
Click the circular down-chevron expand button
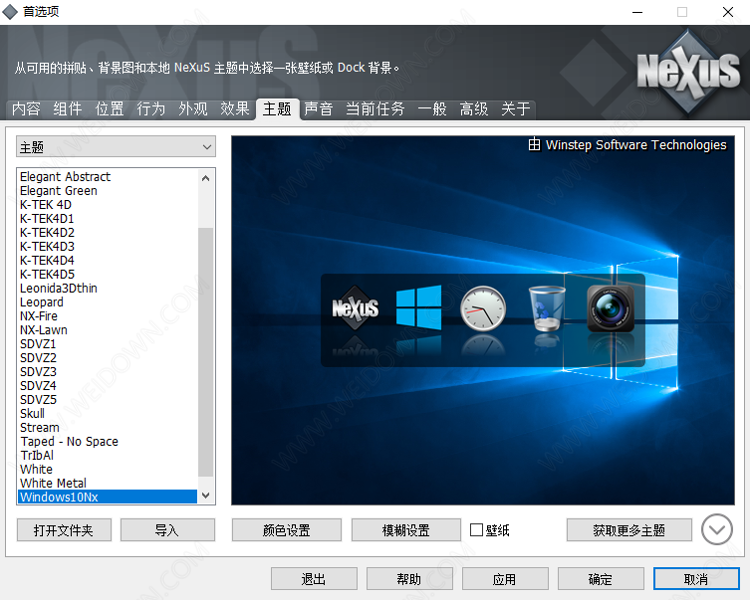tap(717, 530)
